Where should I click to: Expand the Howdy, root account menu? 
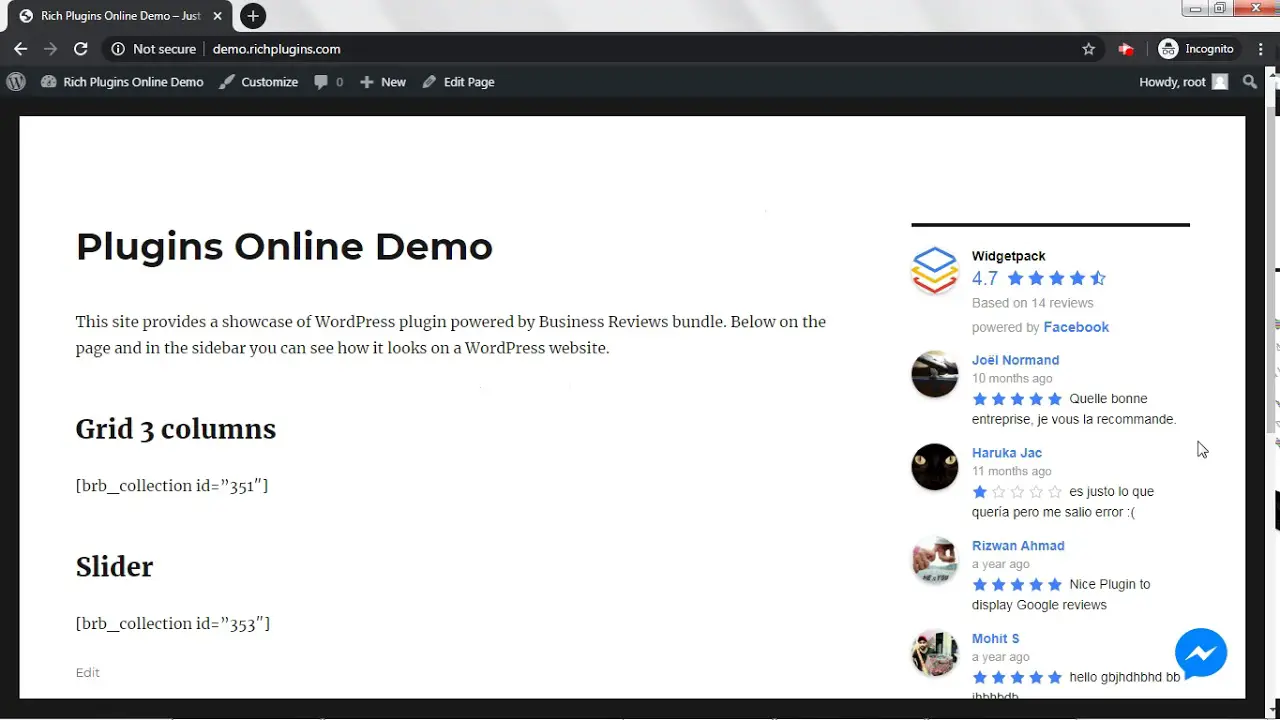[1182, 82]
